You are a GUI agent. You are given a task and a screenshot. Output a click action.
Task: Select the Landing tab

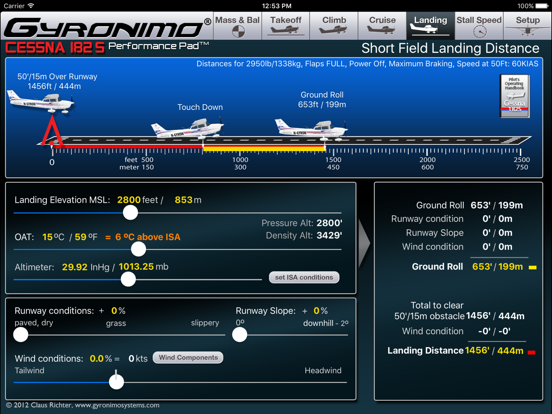pos(430,26)
